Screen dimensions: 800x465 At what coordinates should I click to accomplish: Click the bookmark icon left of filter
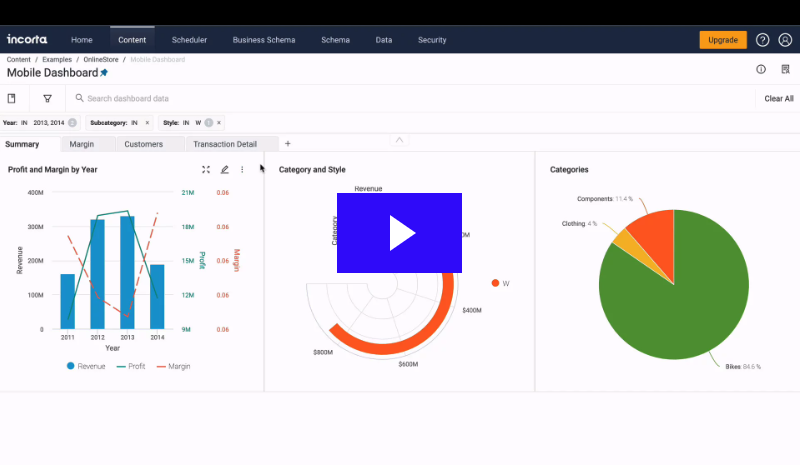pos(12,99)
